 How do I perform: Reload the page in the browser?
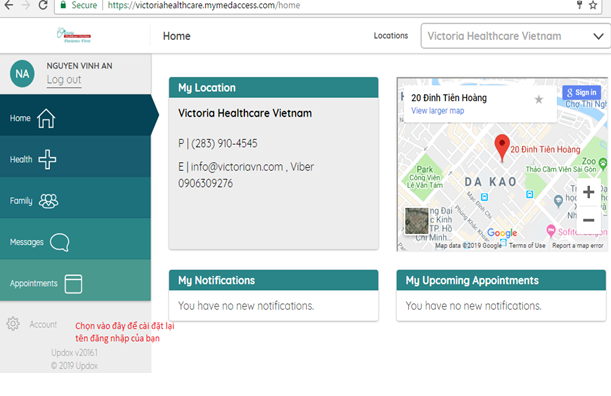pyautogui.click(x=43, y=5)
